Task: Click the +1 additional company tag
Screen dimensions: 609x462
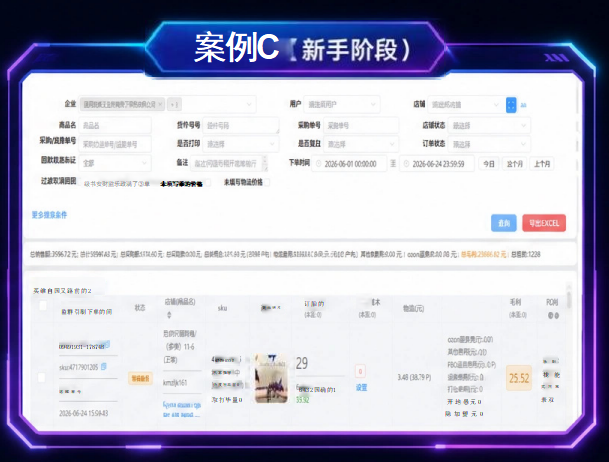Action: click(x=174, y=104)
